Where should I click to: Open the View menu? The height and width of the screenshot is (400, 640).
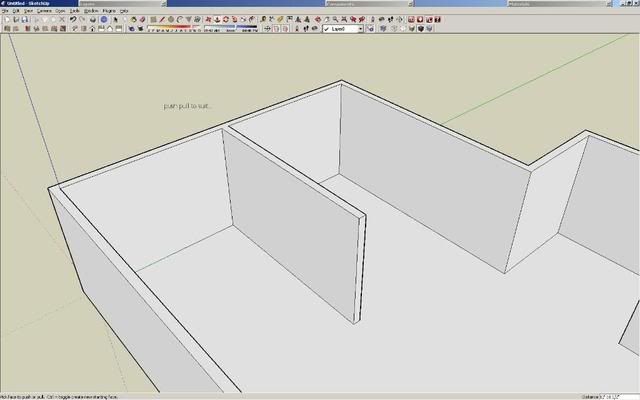click(28, 11)
